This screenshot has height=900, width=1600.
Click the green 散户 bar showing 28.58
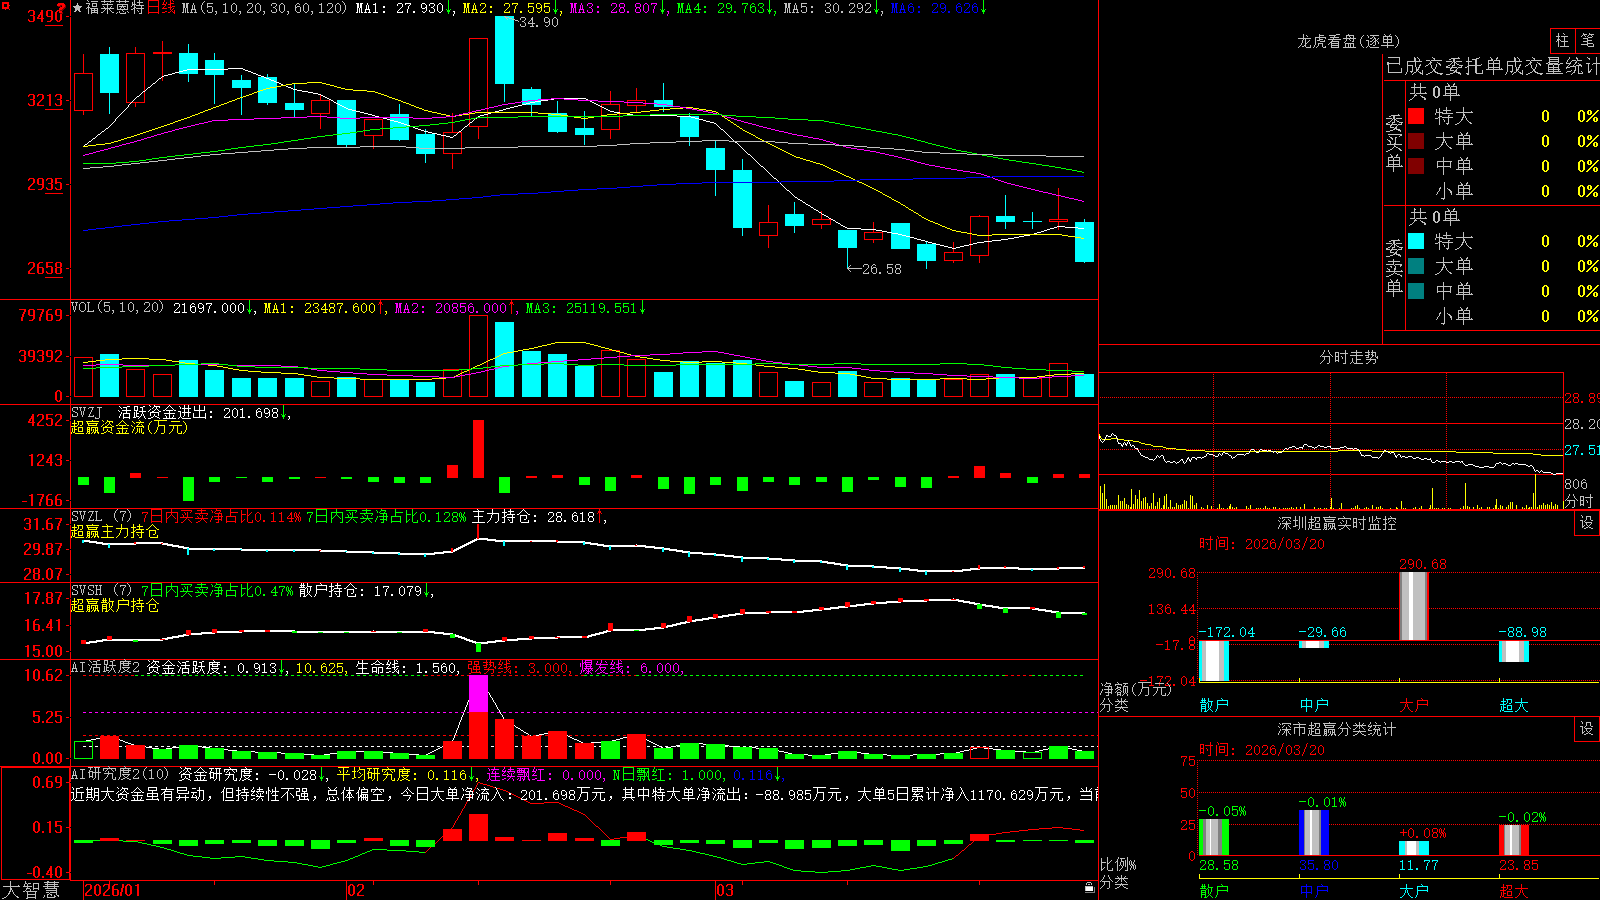pos(1214,837)
